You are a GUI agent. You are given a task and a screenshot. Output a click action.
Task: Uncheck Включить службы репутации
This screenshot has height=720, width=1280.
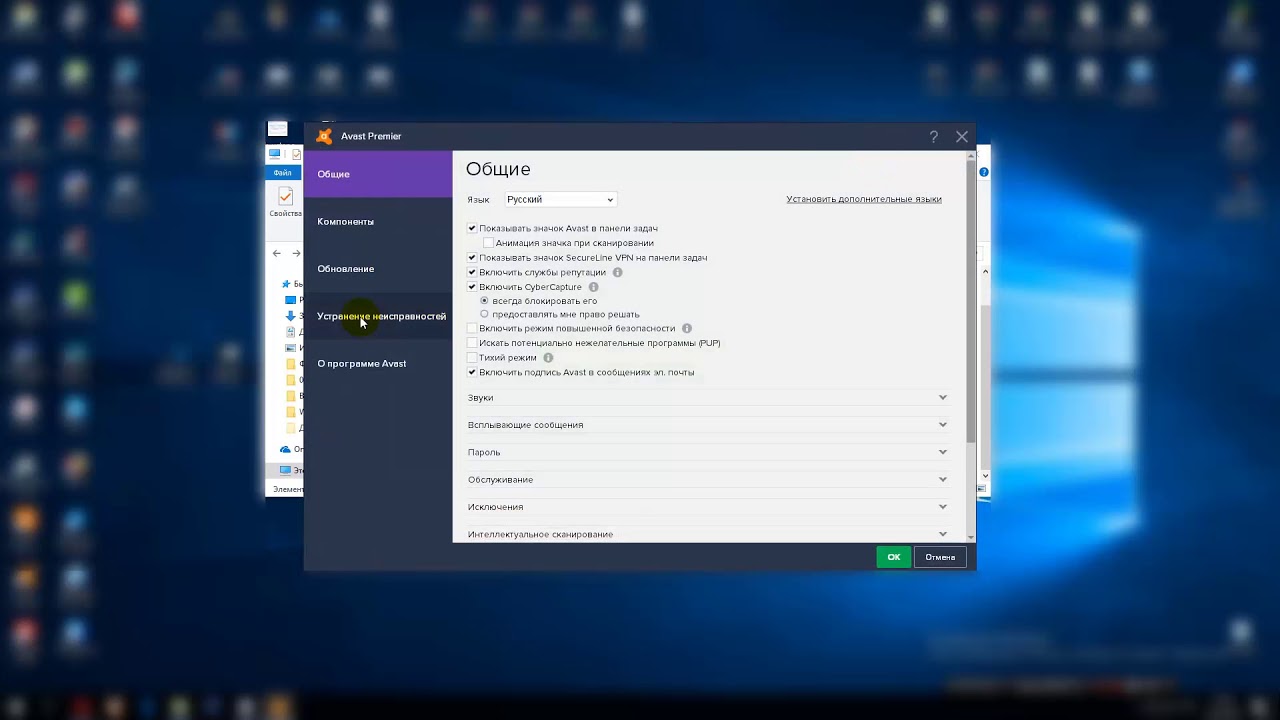pyautogui.click(x=472, y=272)
